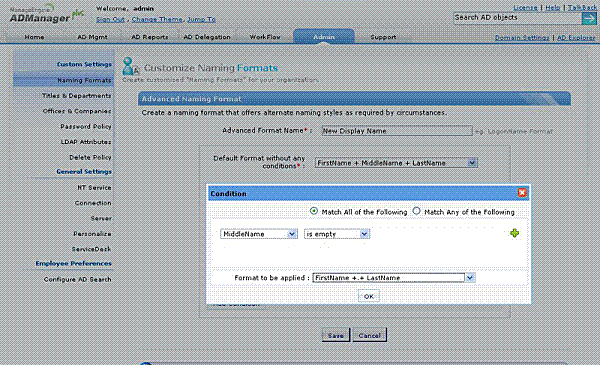
Task: Click the Advanced Format Name input field
Action: click(x=397, y=131)
